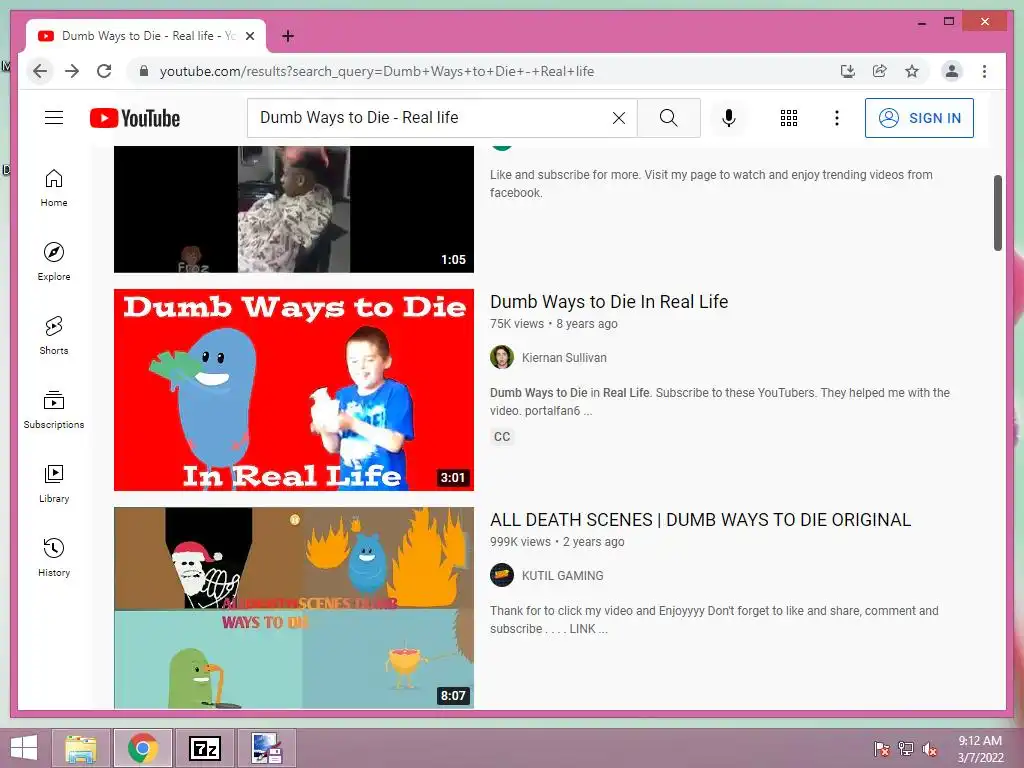The width and height of the screenshot is (1024, 768).
Task: Open Library in the sidebar
Action: point(54,483)
